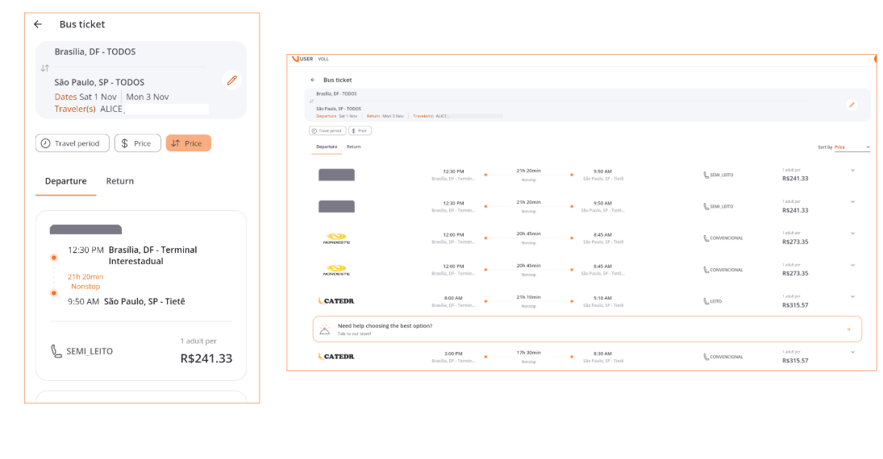Expand the 8:00 AM CATEDR trip chevron
Screen dimensions: 883x459
pos(853,297)
